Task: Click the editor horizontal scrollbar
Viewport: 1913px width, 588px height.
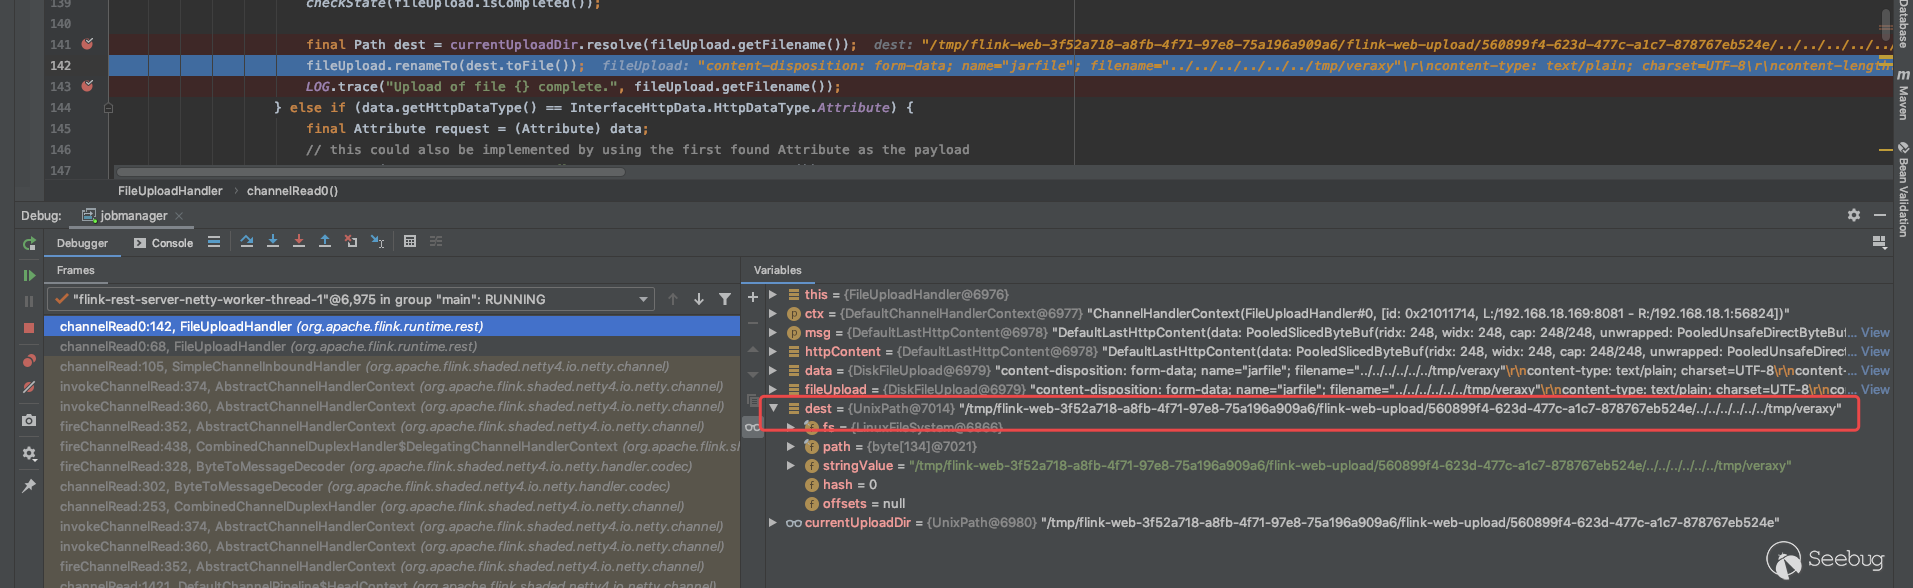Action: [370, 172]
